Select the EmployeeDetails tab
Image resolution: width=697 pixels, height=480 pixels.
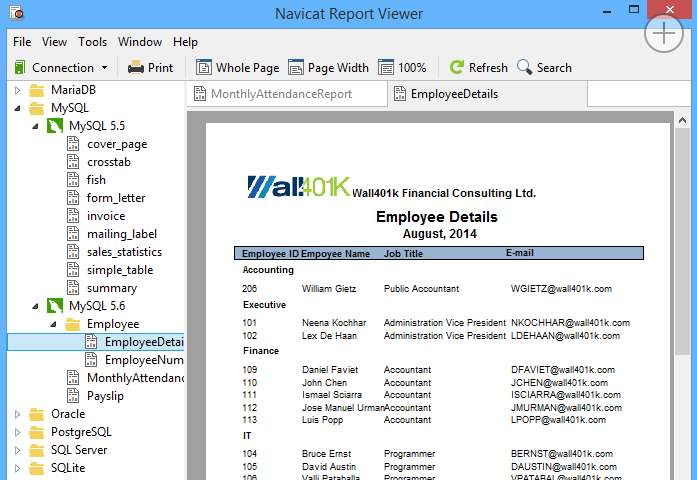click(488, 94)
